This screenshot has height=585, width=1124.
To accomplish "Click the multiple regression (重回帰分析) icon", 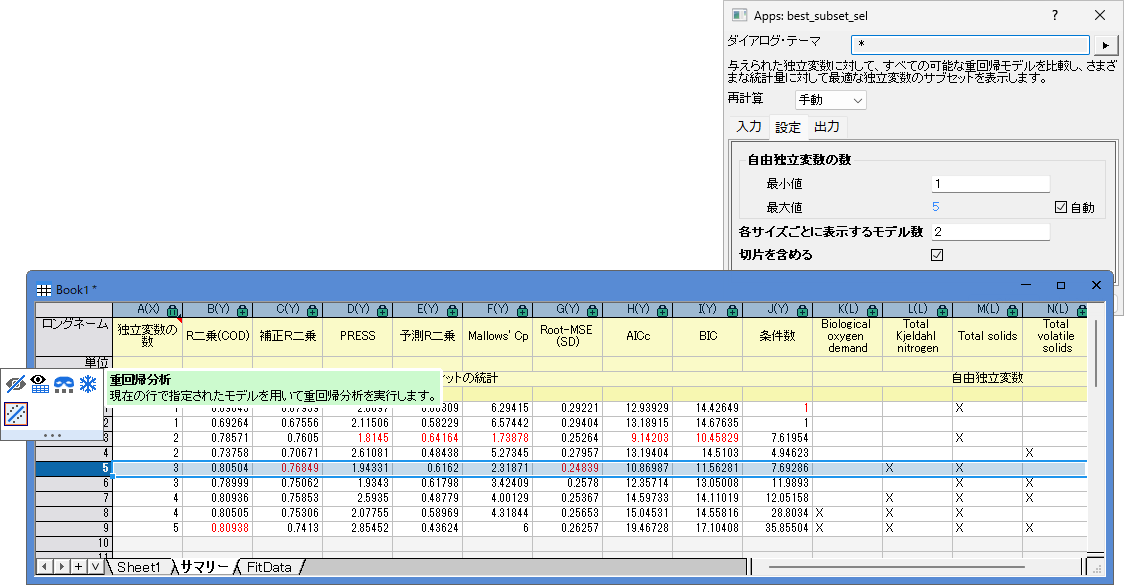I will 16,412.
